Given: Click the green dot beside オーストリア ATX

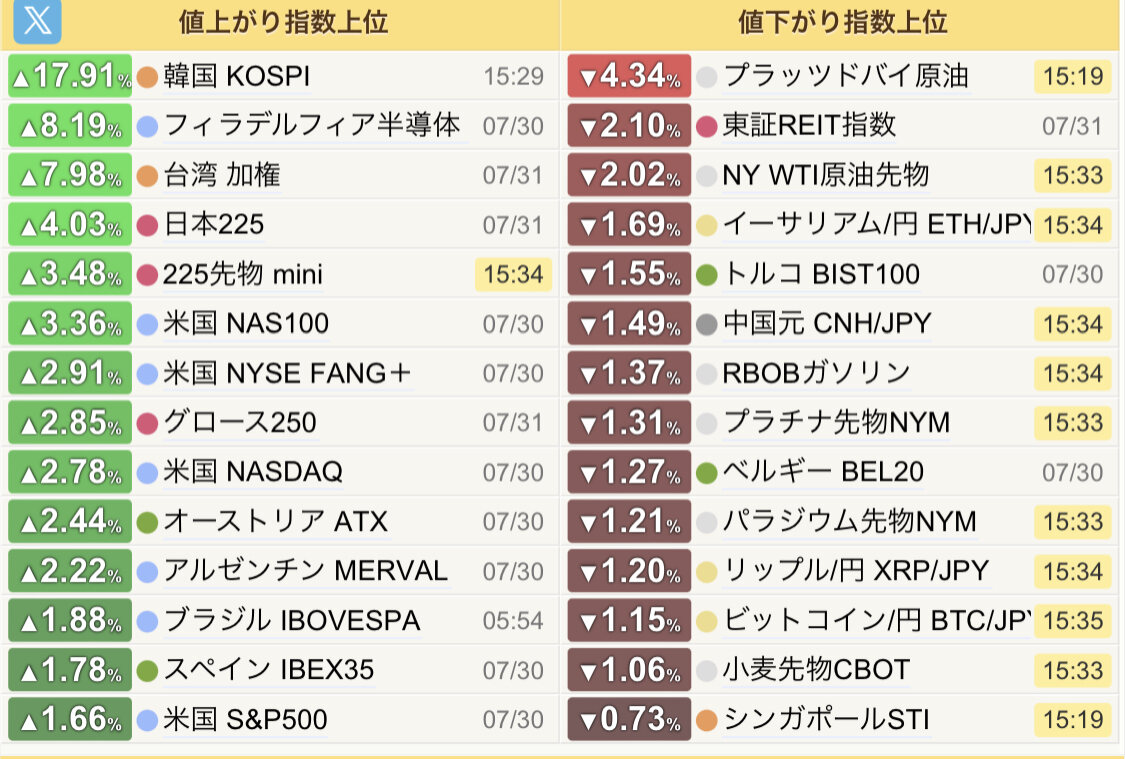Looking at the screenshot, I should click(x=147, y=522).
